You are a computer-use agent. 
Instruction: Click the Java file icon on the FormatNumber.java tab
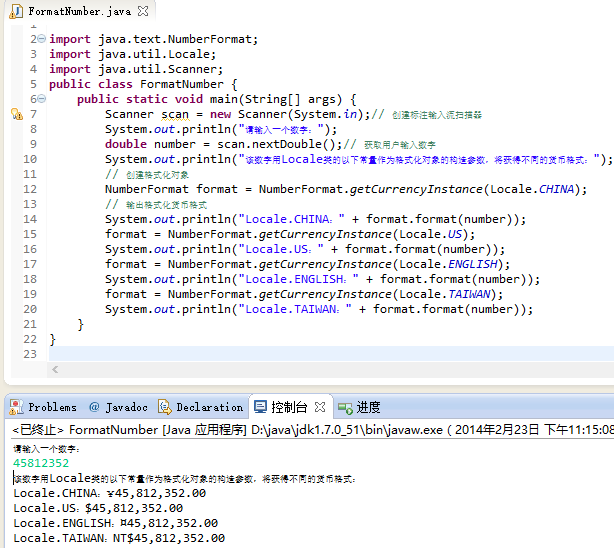pyautogui.click(x=16, y=11)
